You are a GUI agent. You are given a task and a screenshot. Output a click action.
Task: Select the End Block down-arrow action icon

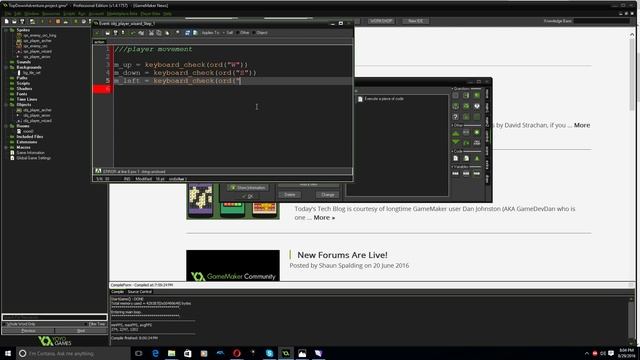455,142
